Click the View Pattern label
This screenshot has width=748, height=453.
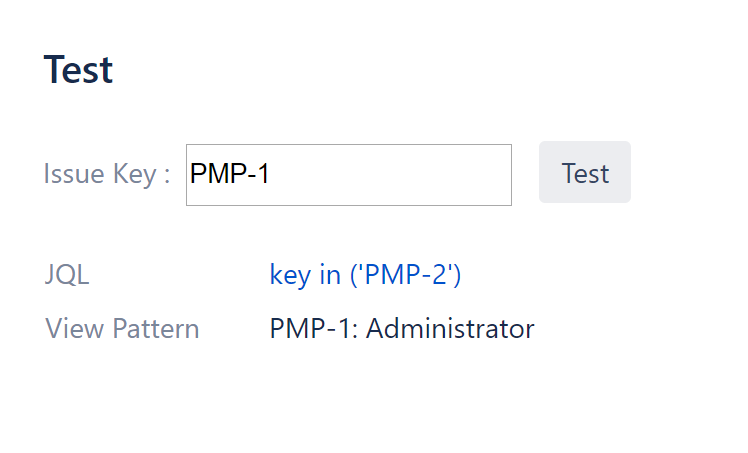pos(122,328)
